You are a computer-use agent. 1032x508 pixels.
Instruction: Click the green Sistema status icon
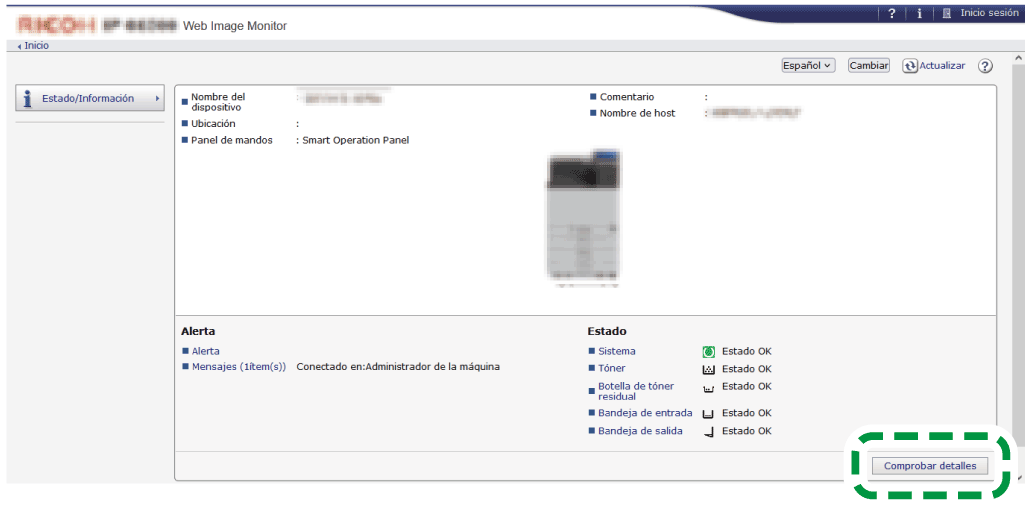pyautogui.click(x=709, y=352)
